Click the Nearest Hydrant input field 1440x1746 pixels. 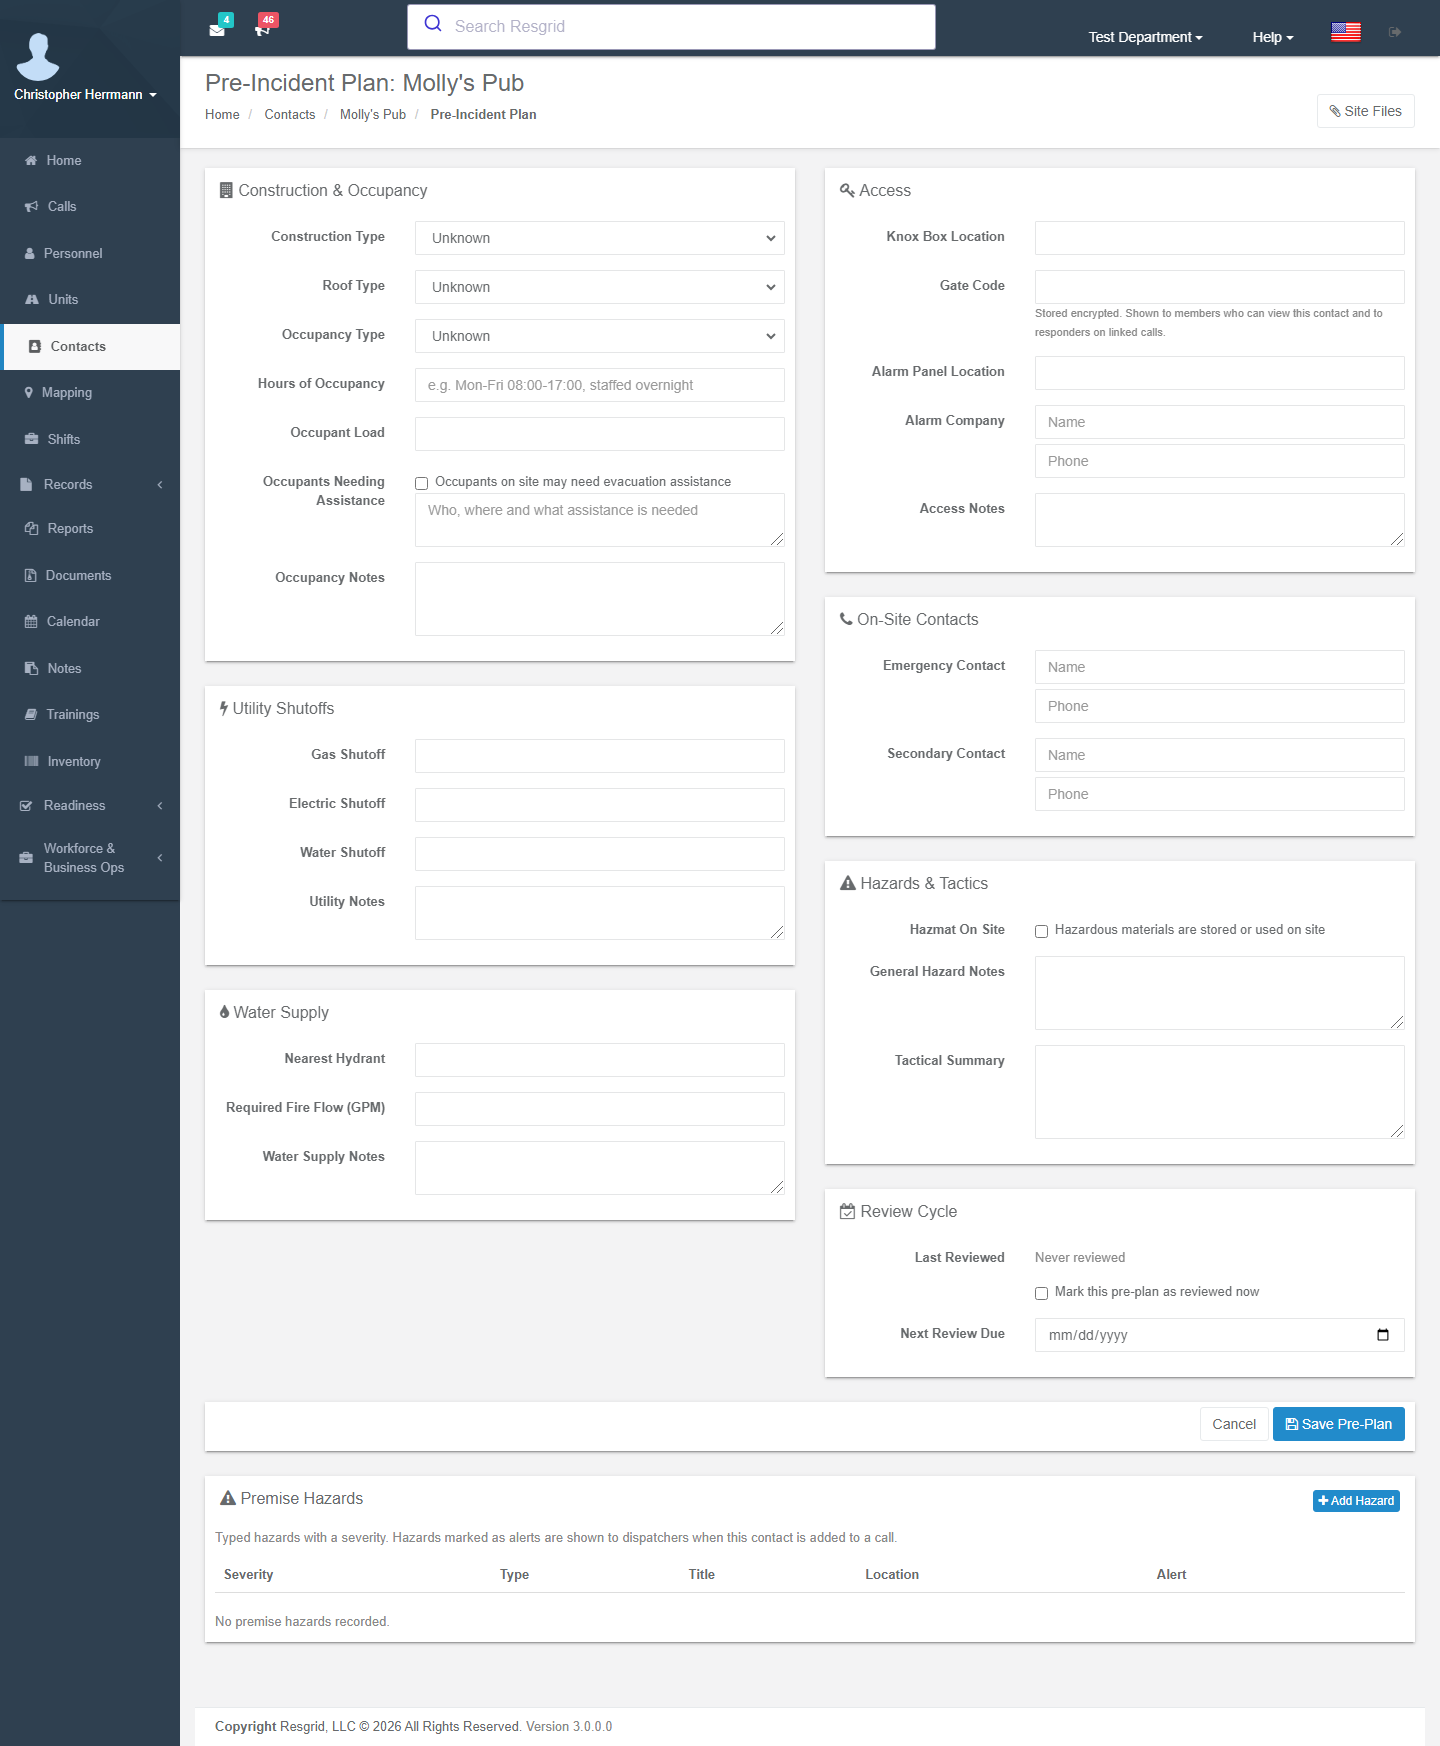[x=600, y=1060]
